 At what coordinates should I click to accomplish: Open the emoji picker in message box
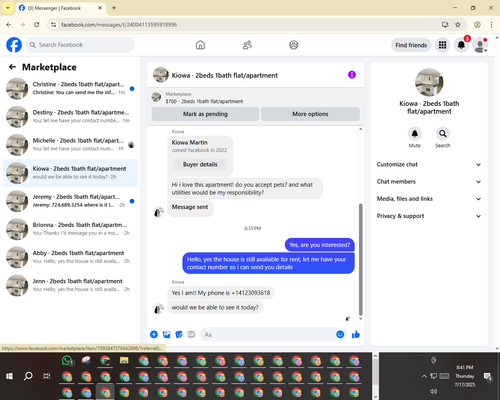[x=340, y=334]
